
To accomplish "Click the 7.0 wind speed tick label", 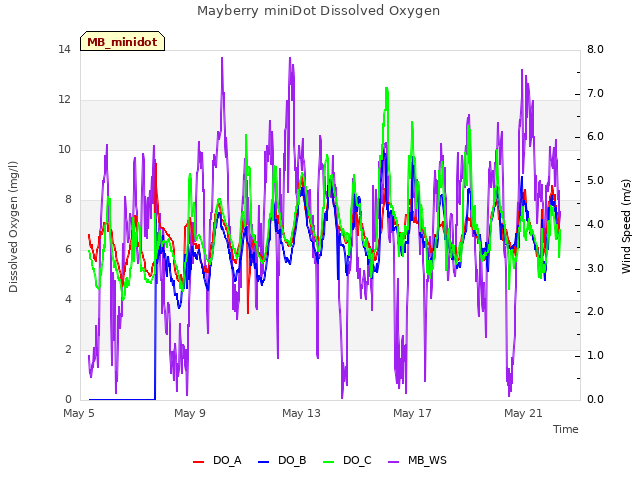I will tap(595, 93).
